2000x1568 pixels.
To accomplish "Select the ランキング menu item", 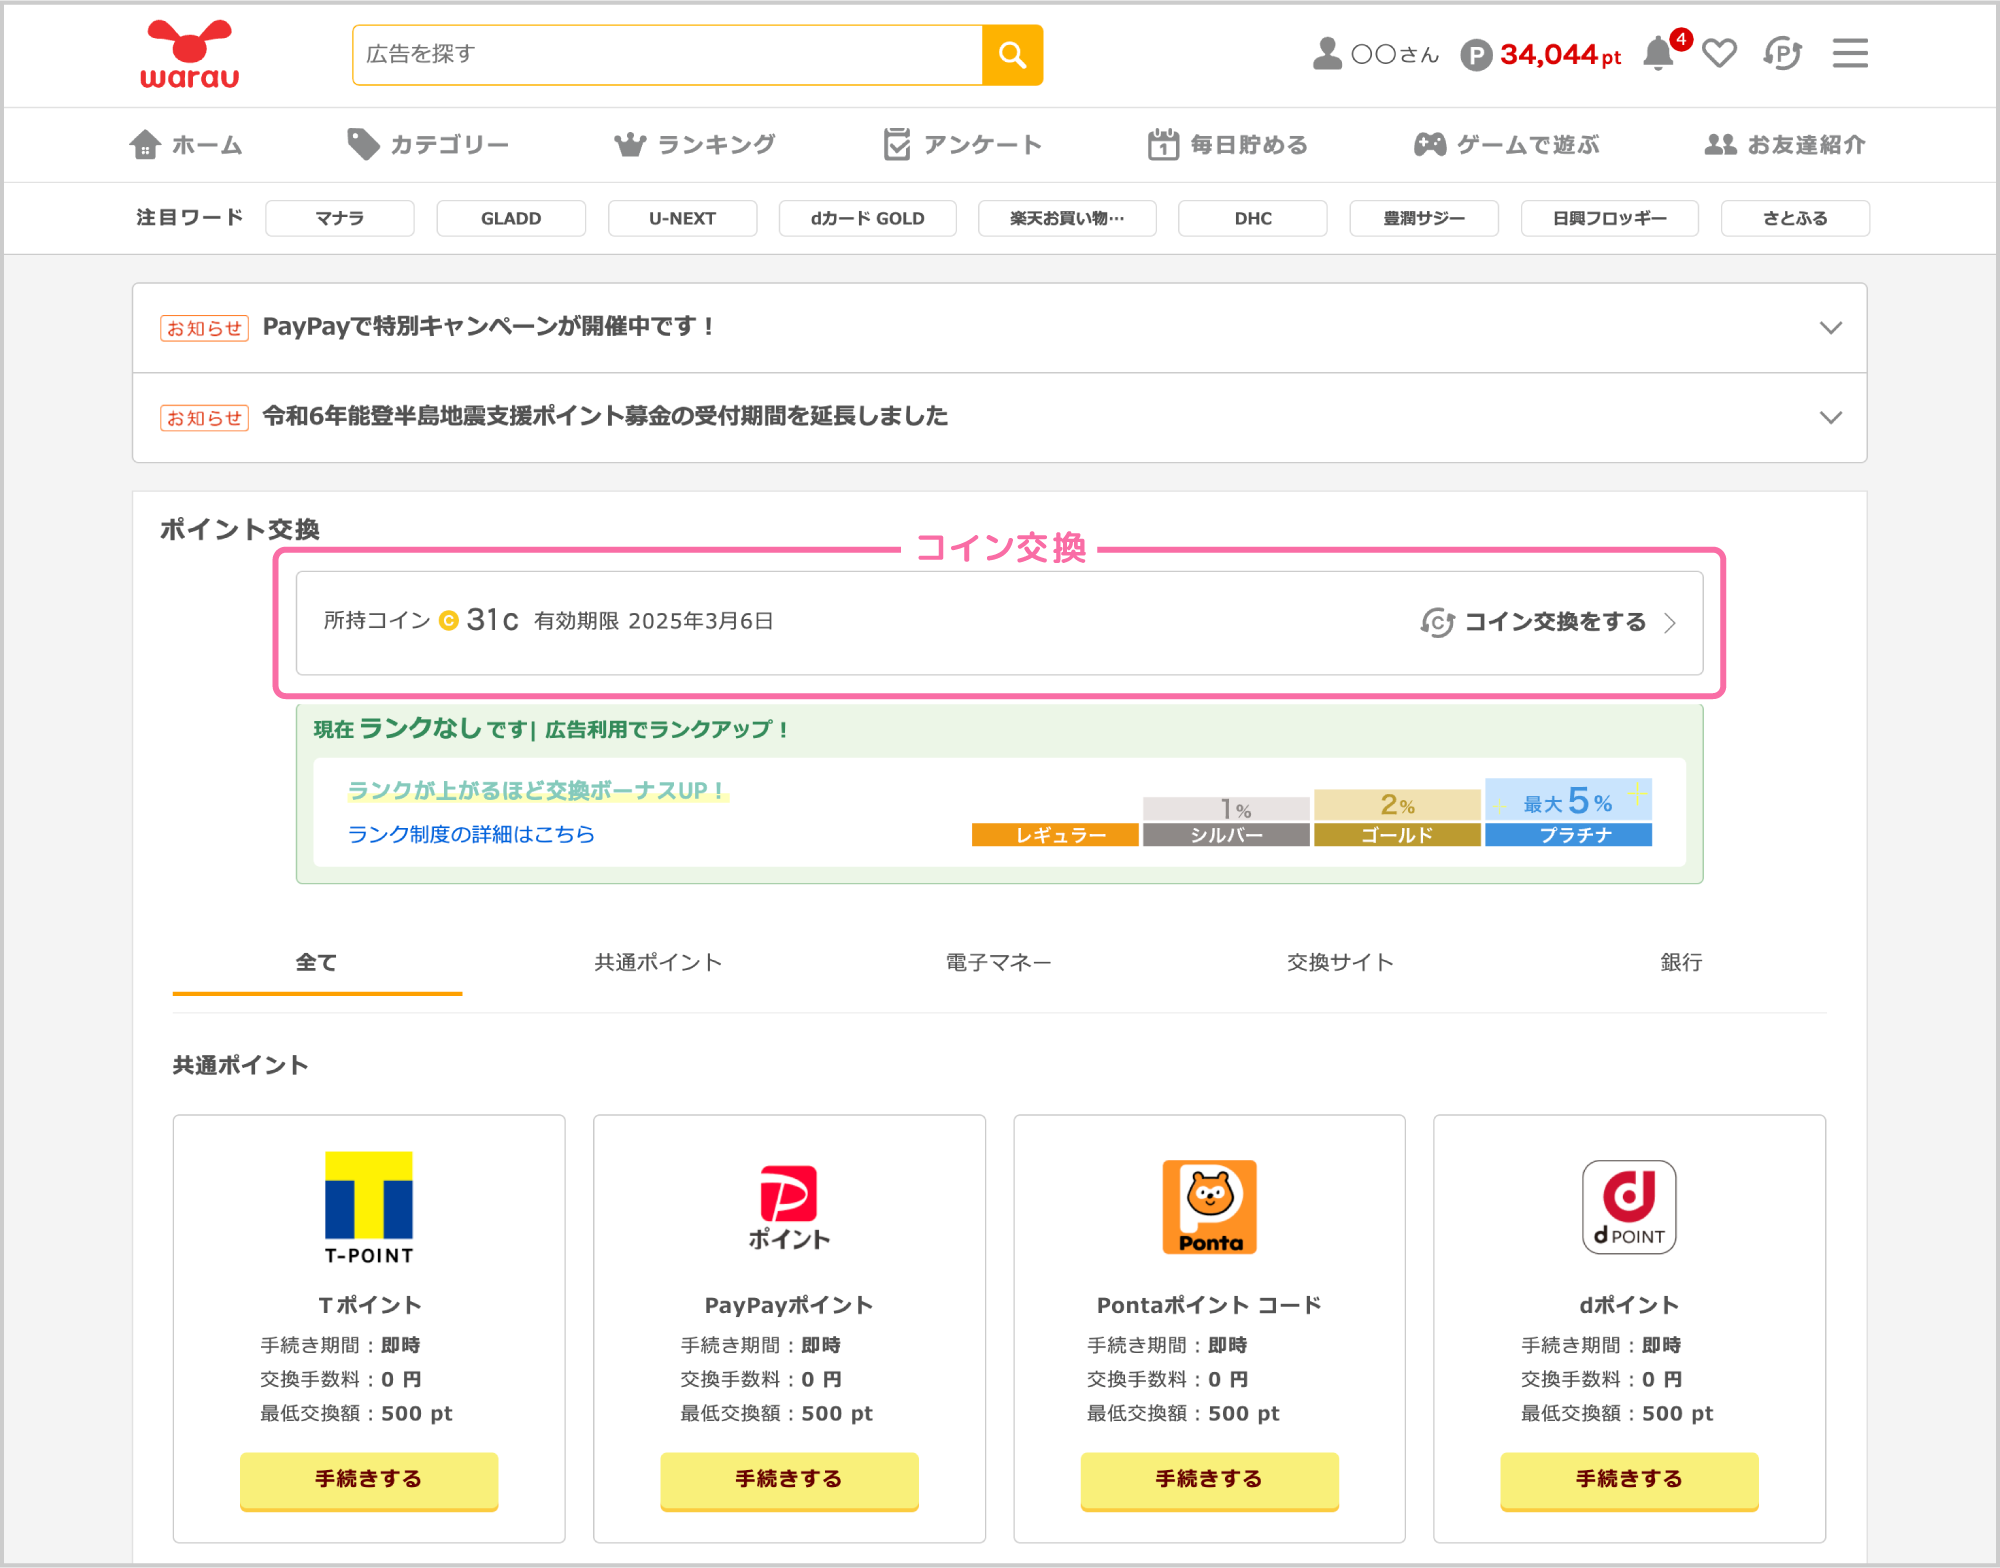I will [695, 144].
